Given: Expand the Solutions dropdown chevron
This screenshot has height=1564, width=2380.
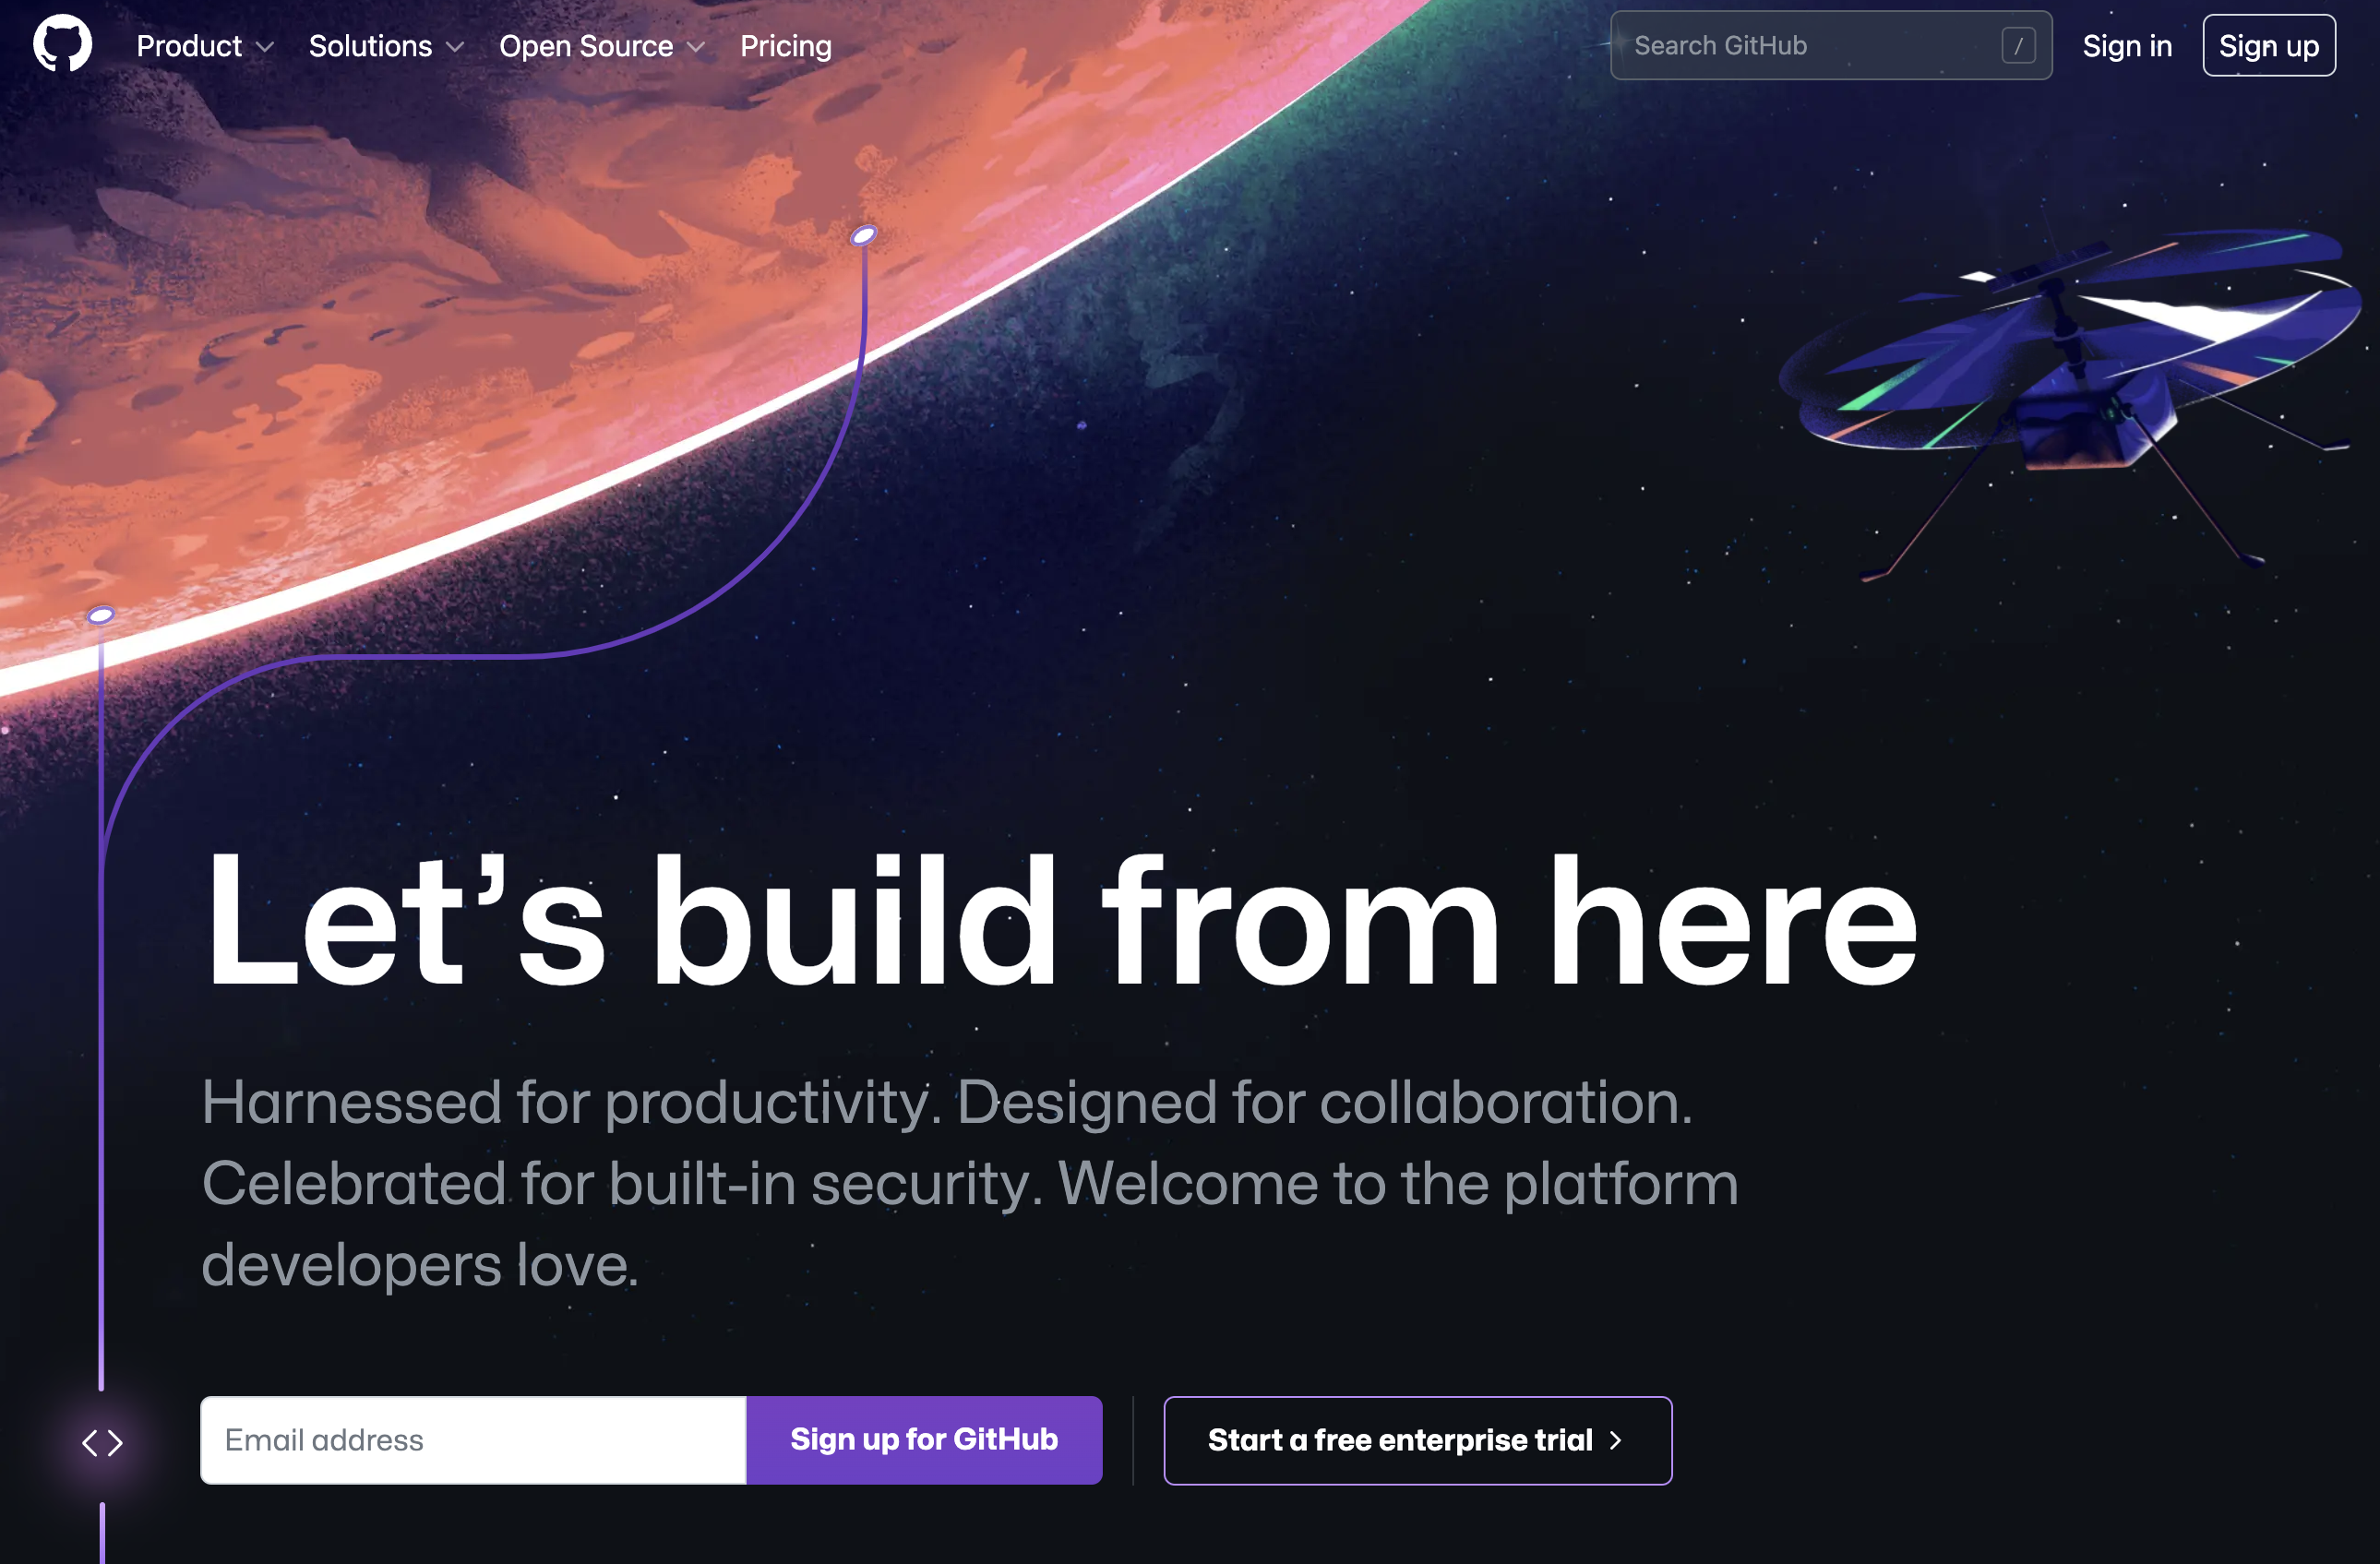Looking at the screenshot, I should 455,47.
